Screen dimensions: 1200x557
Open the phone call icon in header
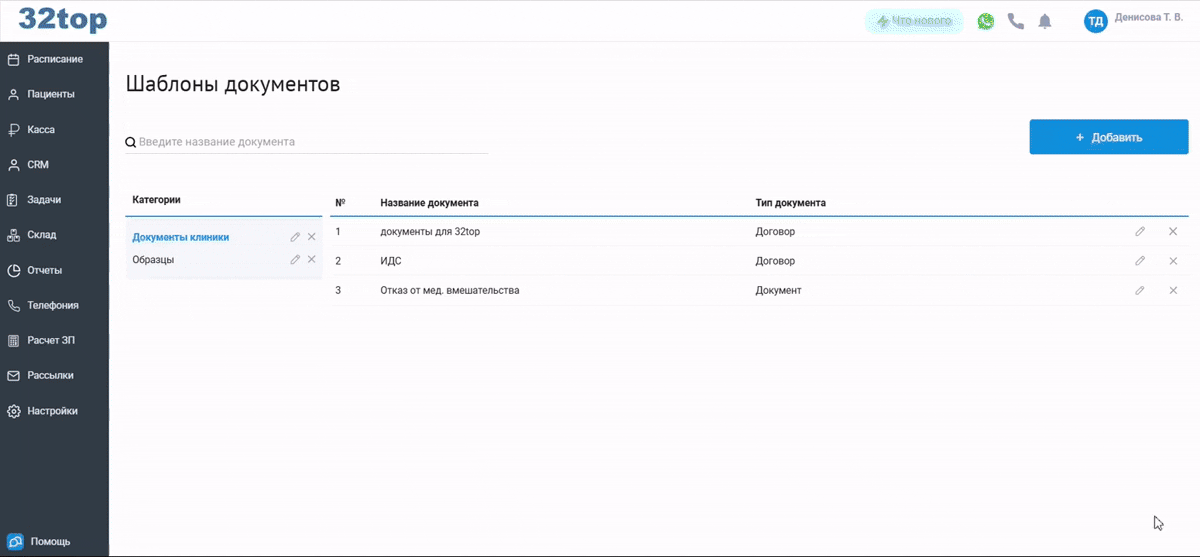1016,21
